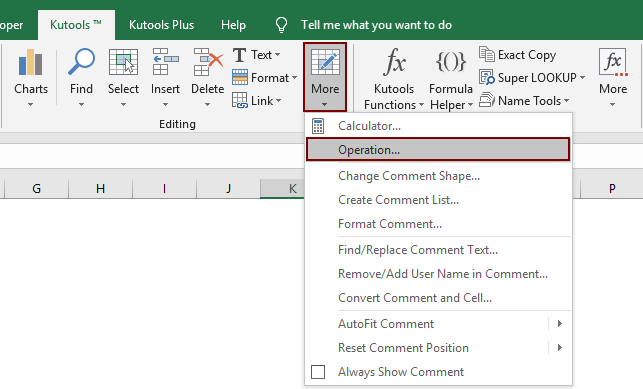Toggle Always Show Comment checkbox
643x389 pixels.
tap(318, 372)
